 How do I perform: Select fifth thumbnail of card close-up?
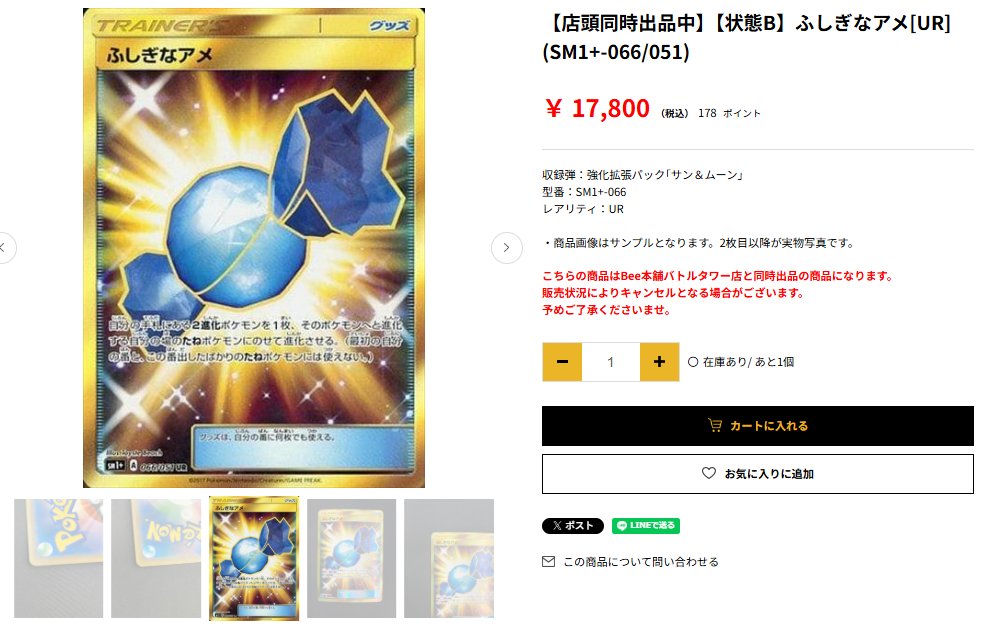[x=449, y=558]
